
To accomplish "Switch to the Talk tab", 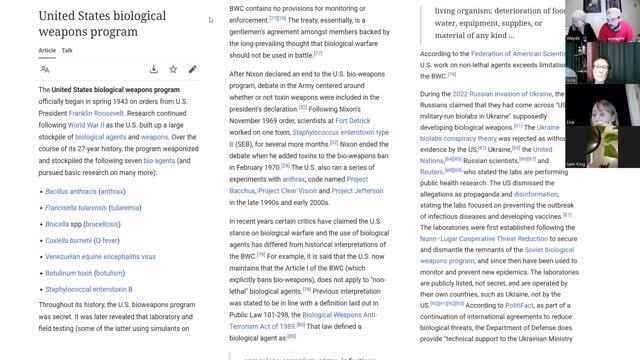I will (67, 51).
